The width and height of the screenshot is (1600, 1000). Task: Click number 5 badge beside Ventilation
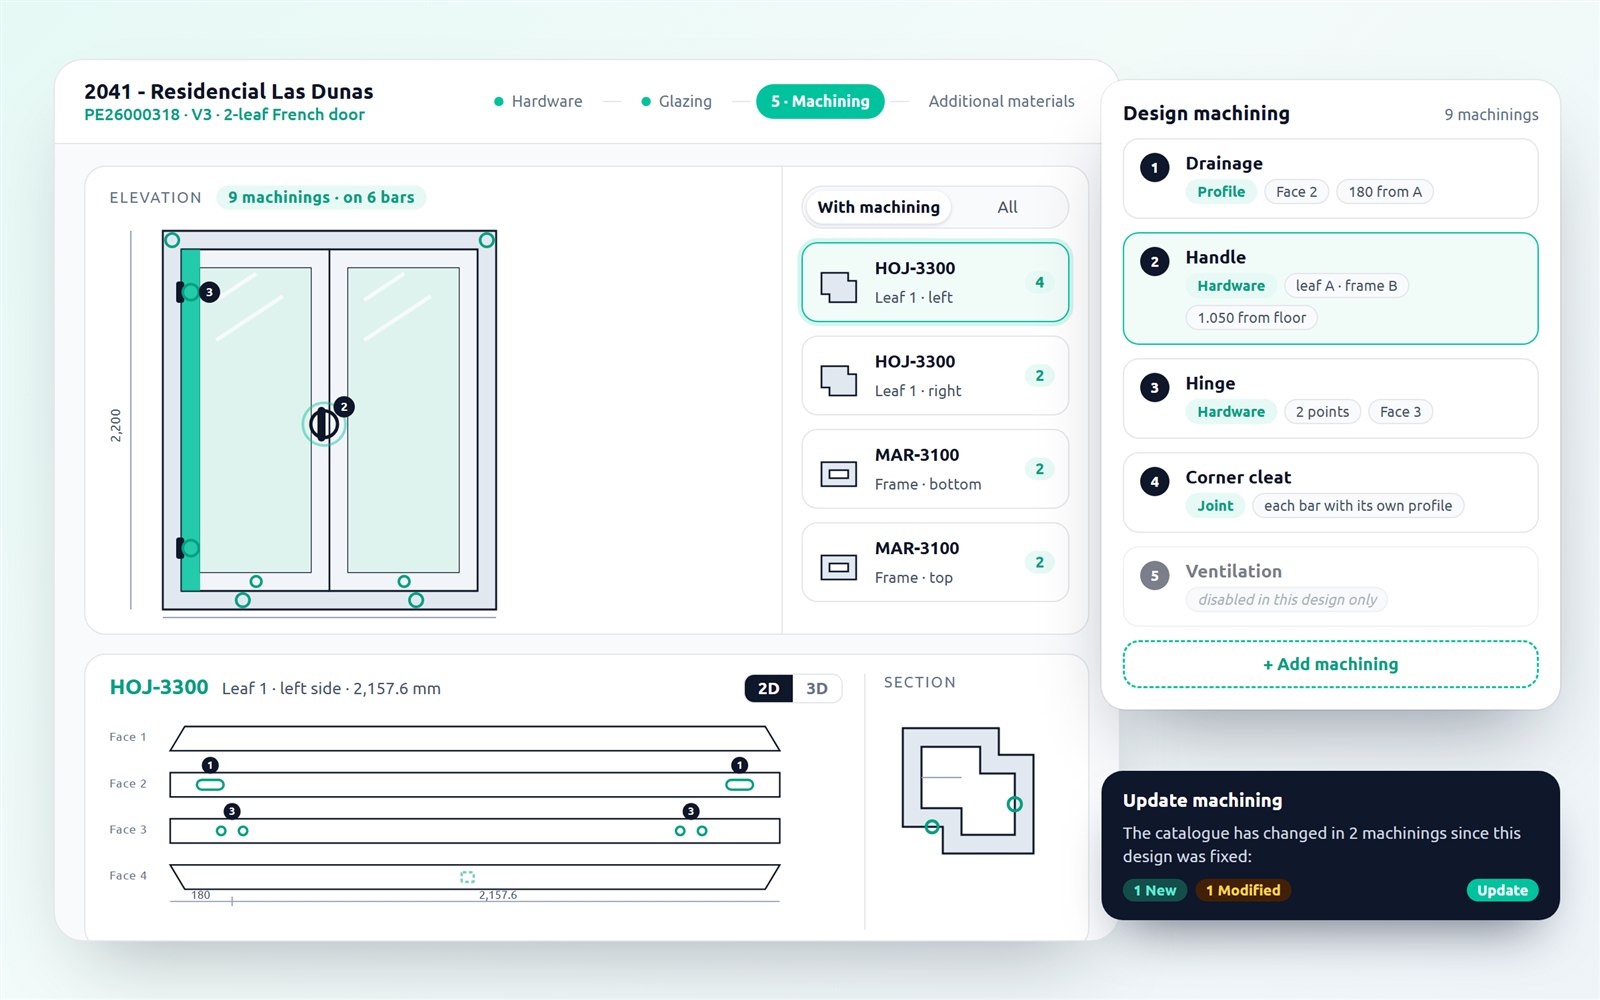pos(1154,576)
